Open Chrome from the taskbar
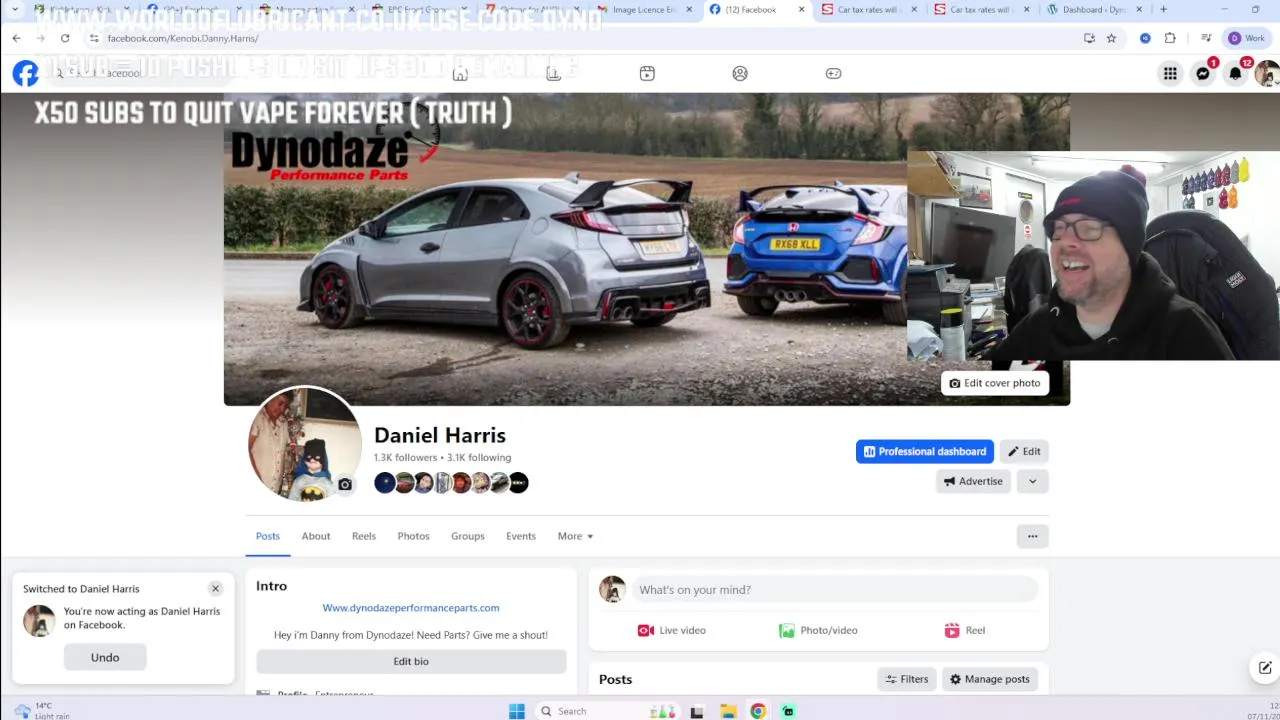Image resolution: width=1280 pixels, height=720 pixels. point(758,711)
